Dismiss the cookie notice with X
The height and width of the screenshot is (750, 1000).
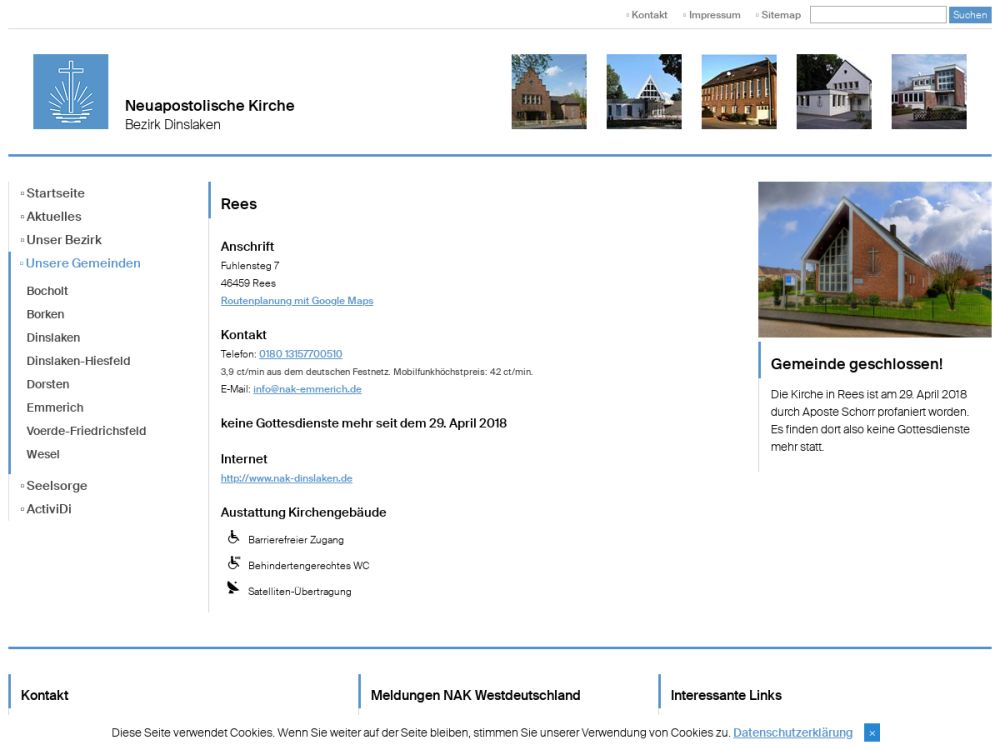coord(872,733)
